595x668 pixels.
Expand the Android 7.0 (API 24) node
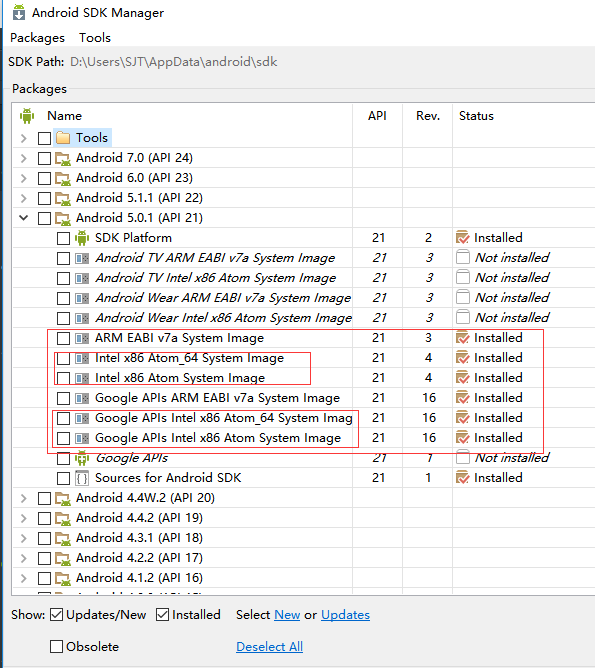pyautogui.click(x=24, y=158)
